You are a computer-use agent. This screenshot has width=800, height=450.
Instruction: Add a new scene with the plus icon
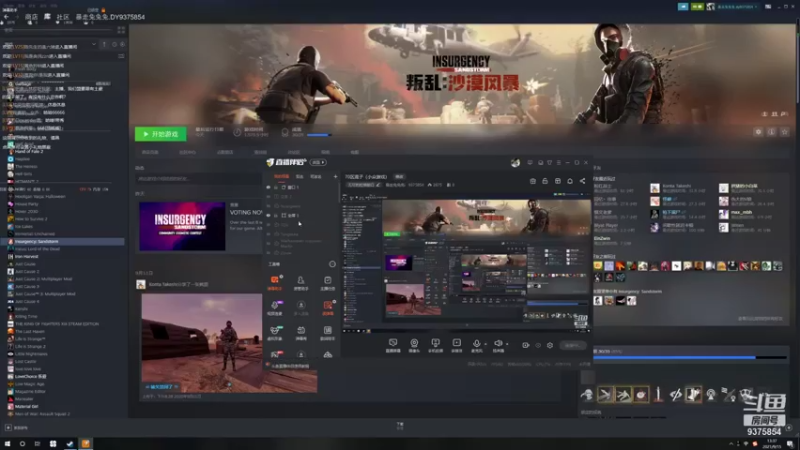click(335, 177)
